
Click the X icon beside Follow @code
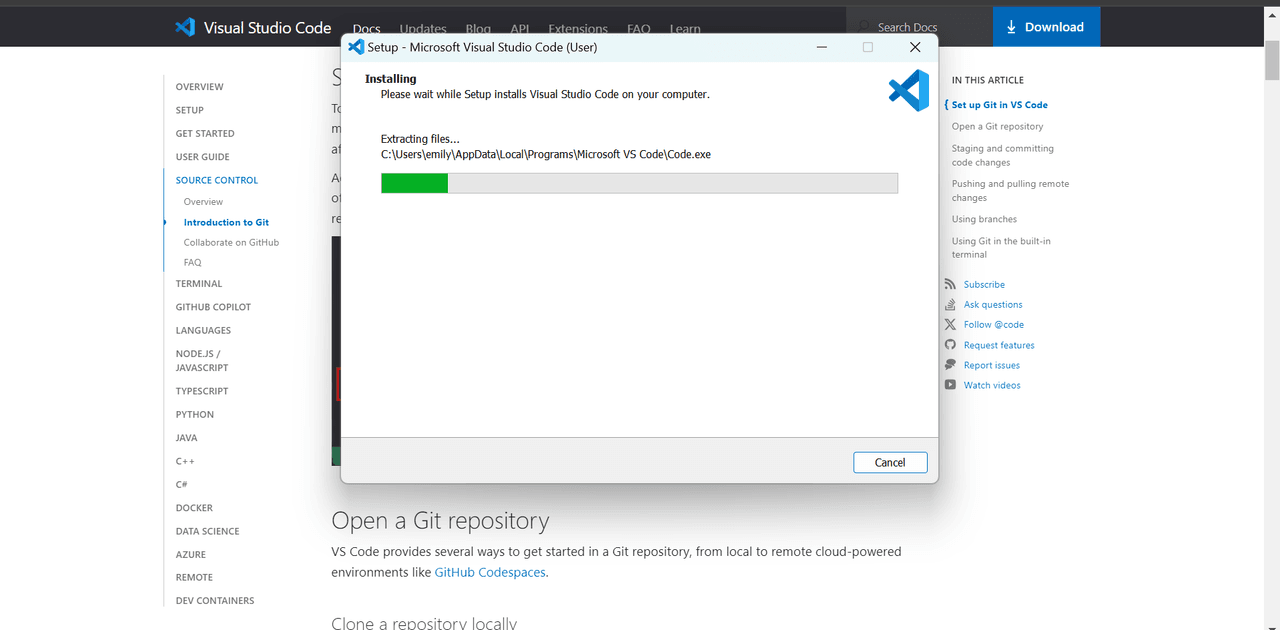pyautogui.click(x=950, y=325)
